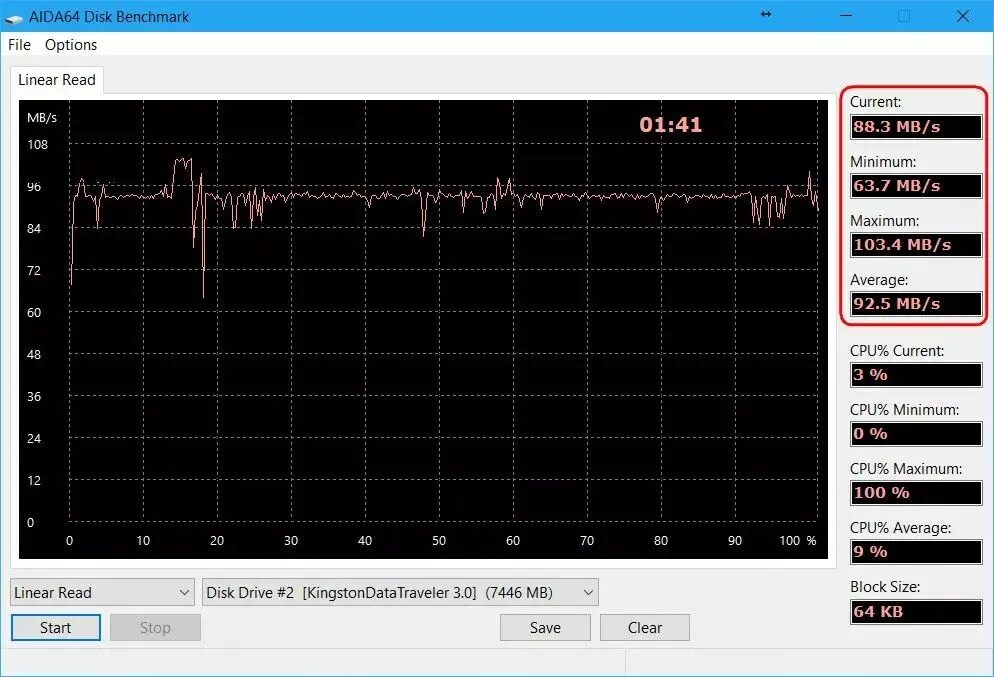
Task: Select the Linear Read tab
Action: (57, 80)
